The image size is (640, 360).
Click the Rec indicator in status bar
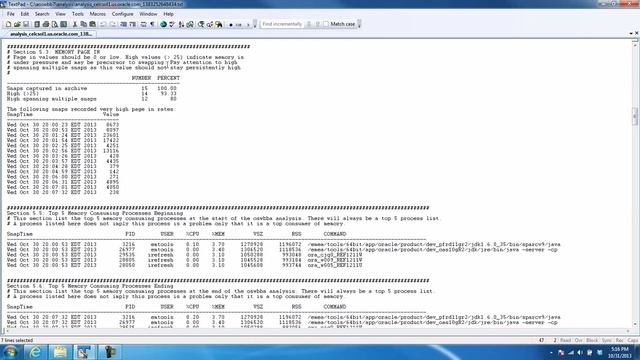tap(620, 340)
